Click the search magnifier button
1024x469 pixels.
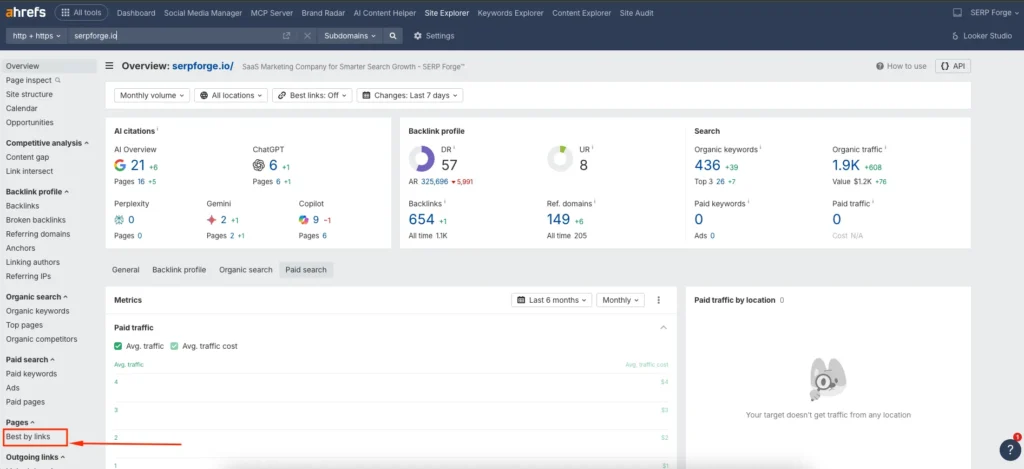tap(394, 36)
